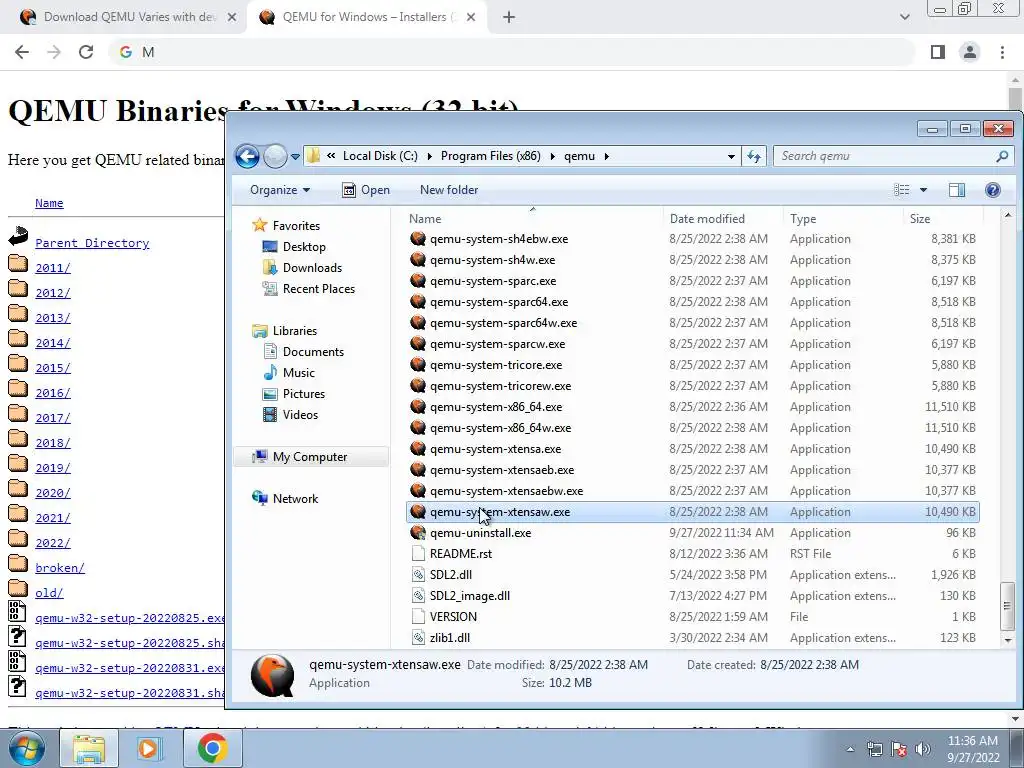This screenshot has height=768, width=1024.
Task: Select qemu-system-sparc.exe file icon
Action: [x=418, y=281]
